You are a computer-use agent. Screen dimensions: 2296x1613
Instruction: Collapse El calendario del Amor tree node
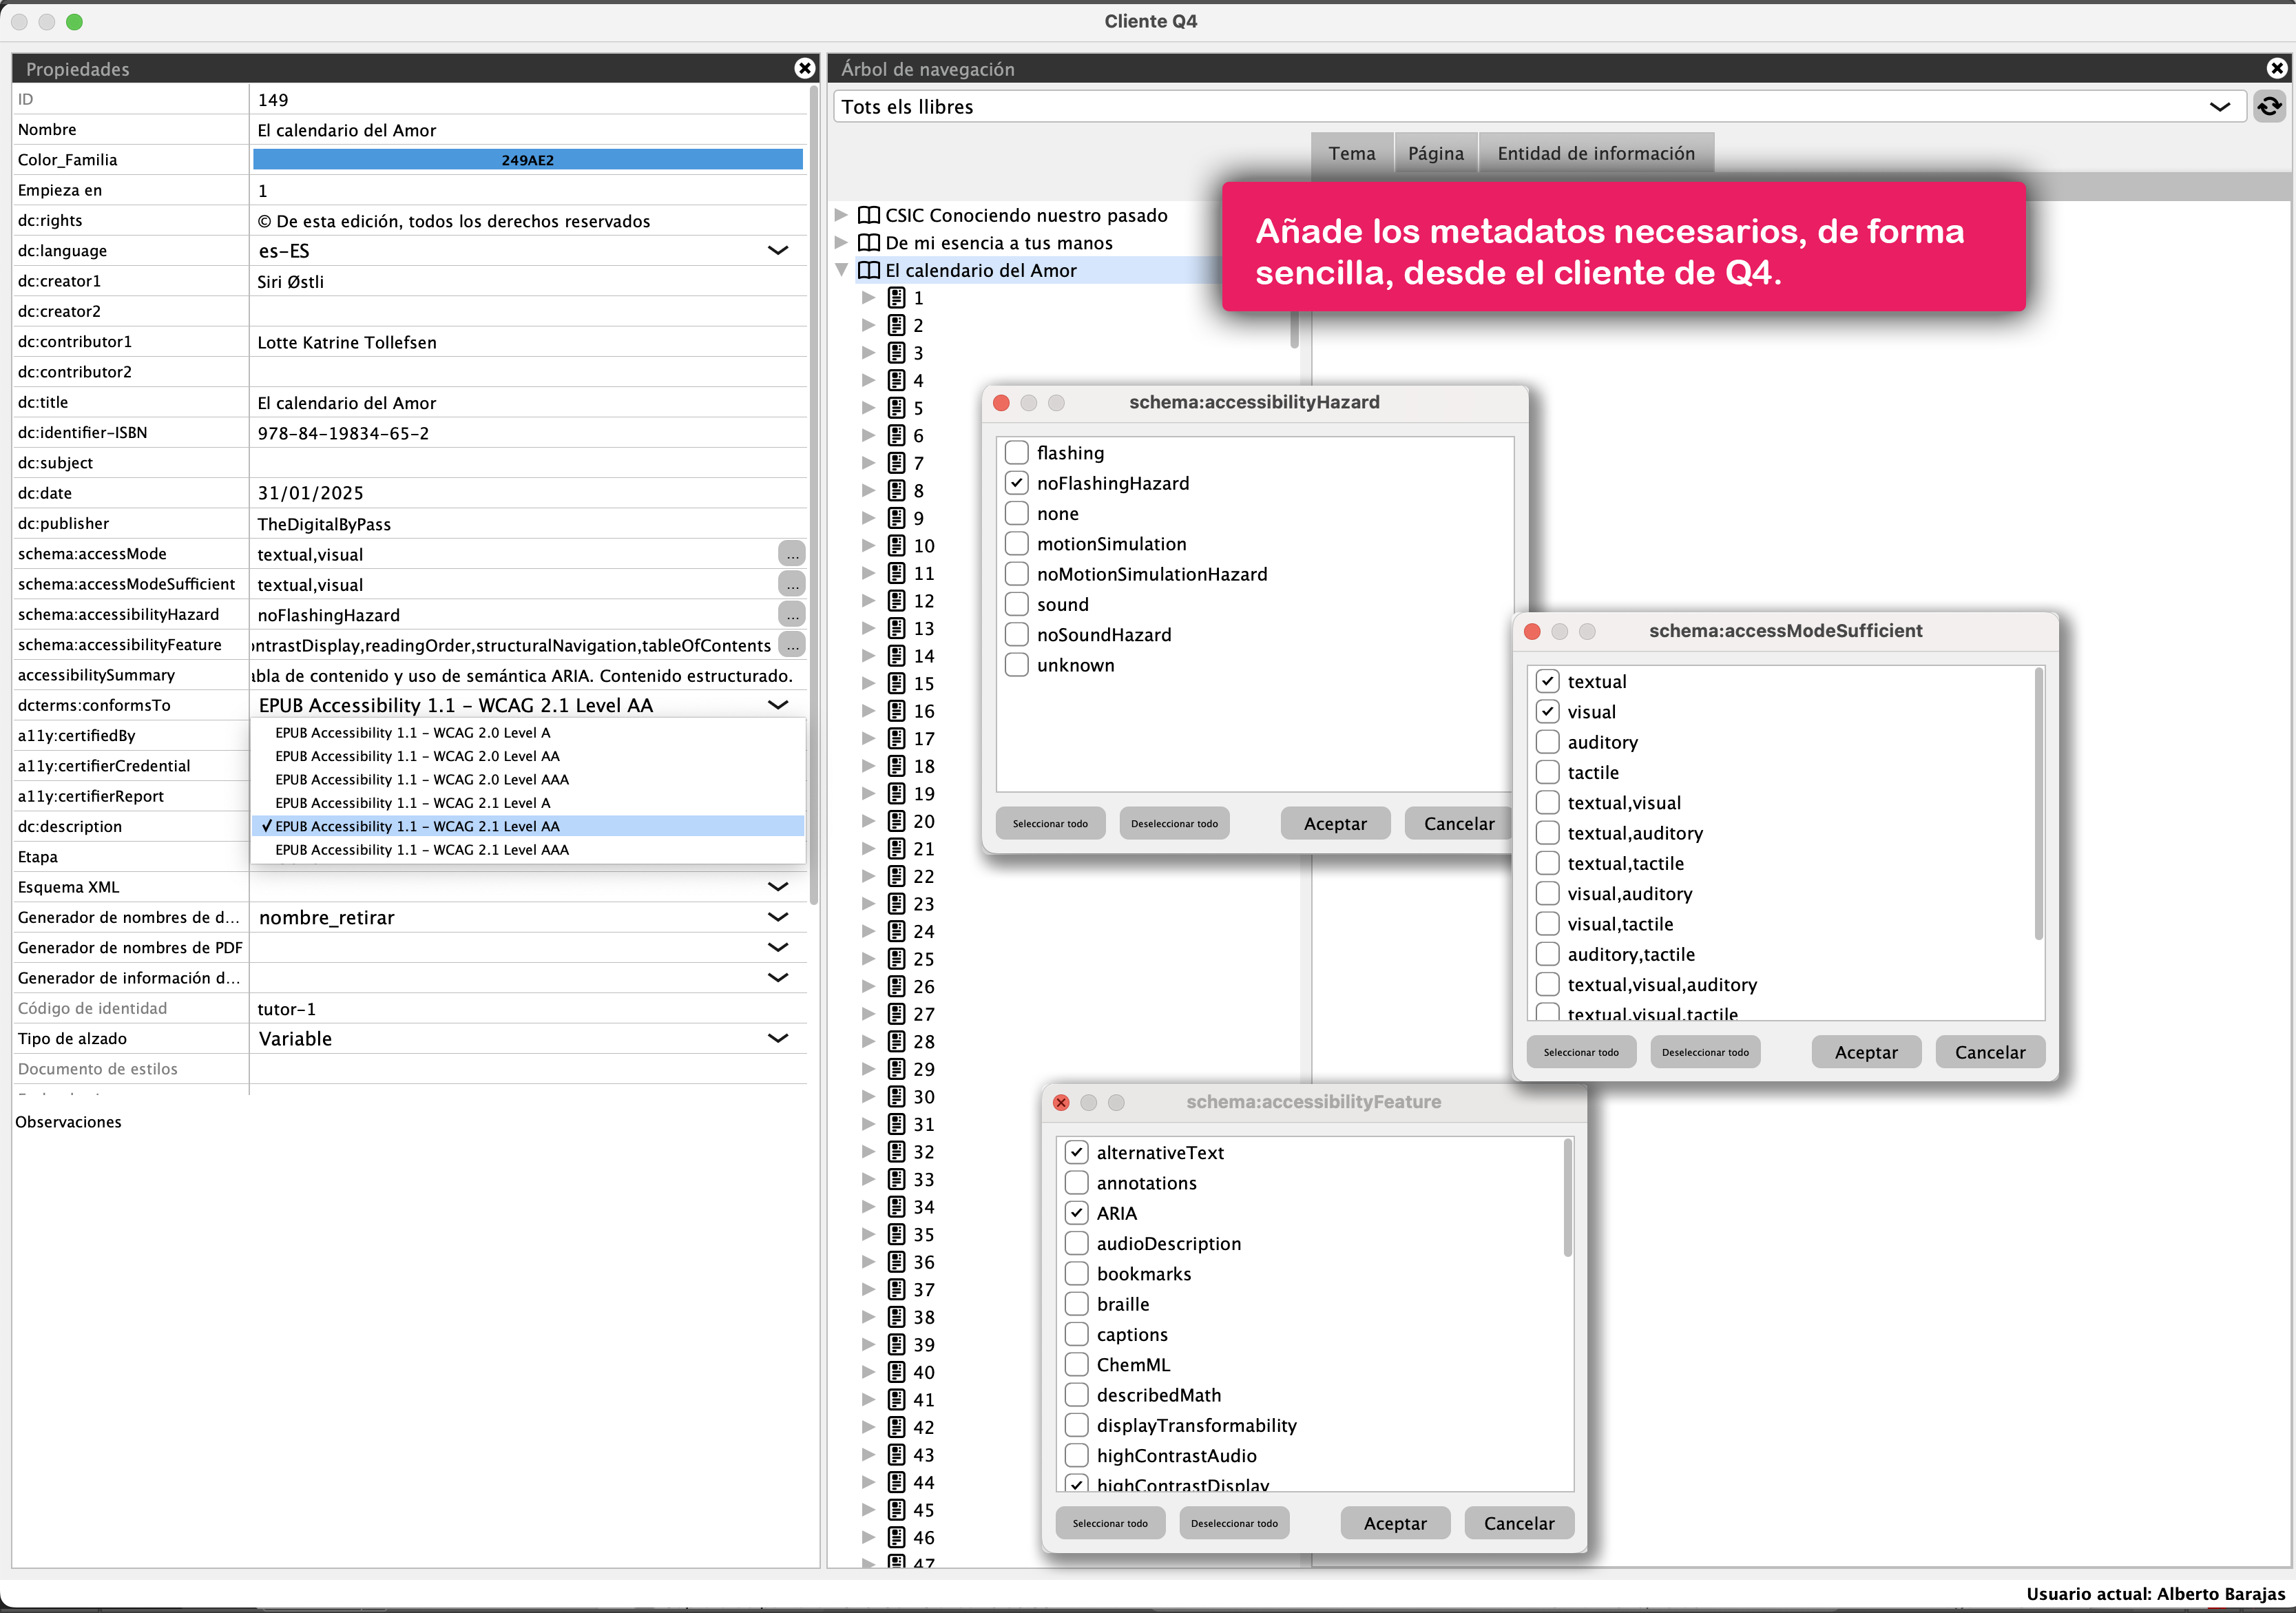click(x=842, y=270)
